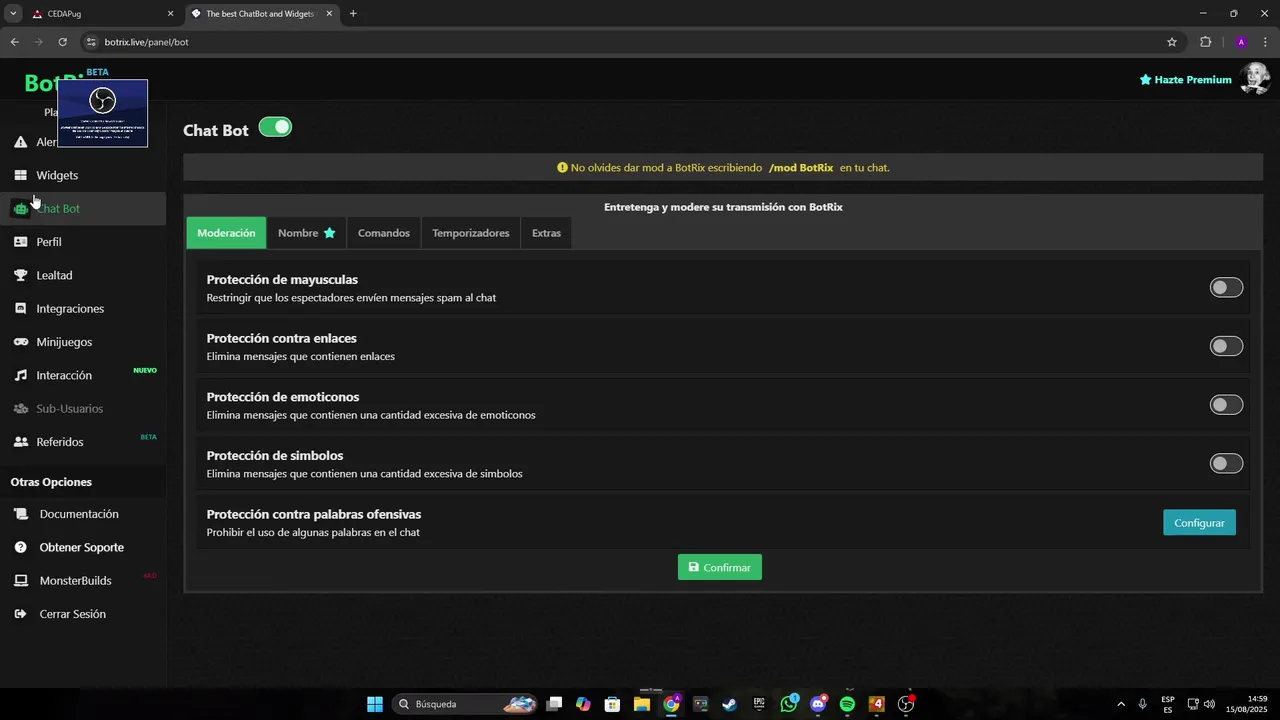Reload the botrix.live page
The image size is (1280, 720).
62,42
